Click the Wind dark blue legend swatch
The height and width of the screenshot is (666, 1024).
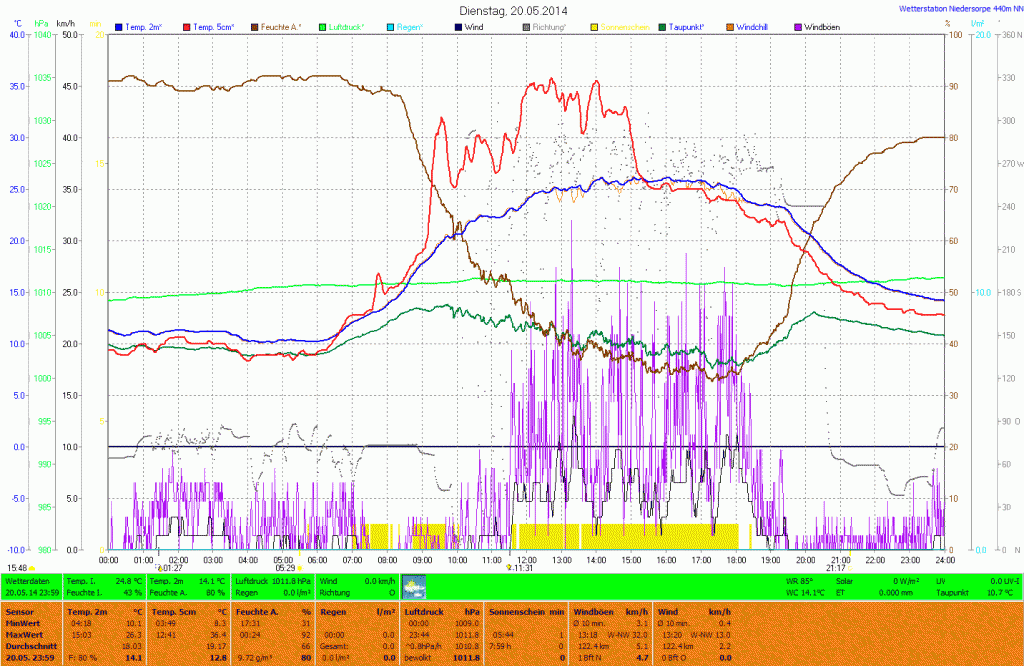pos(457,26)
